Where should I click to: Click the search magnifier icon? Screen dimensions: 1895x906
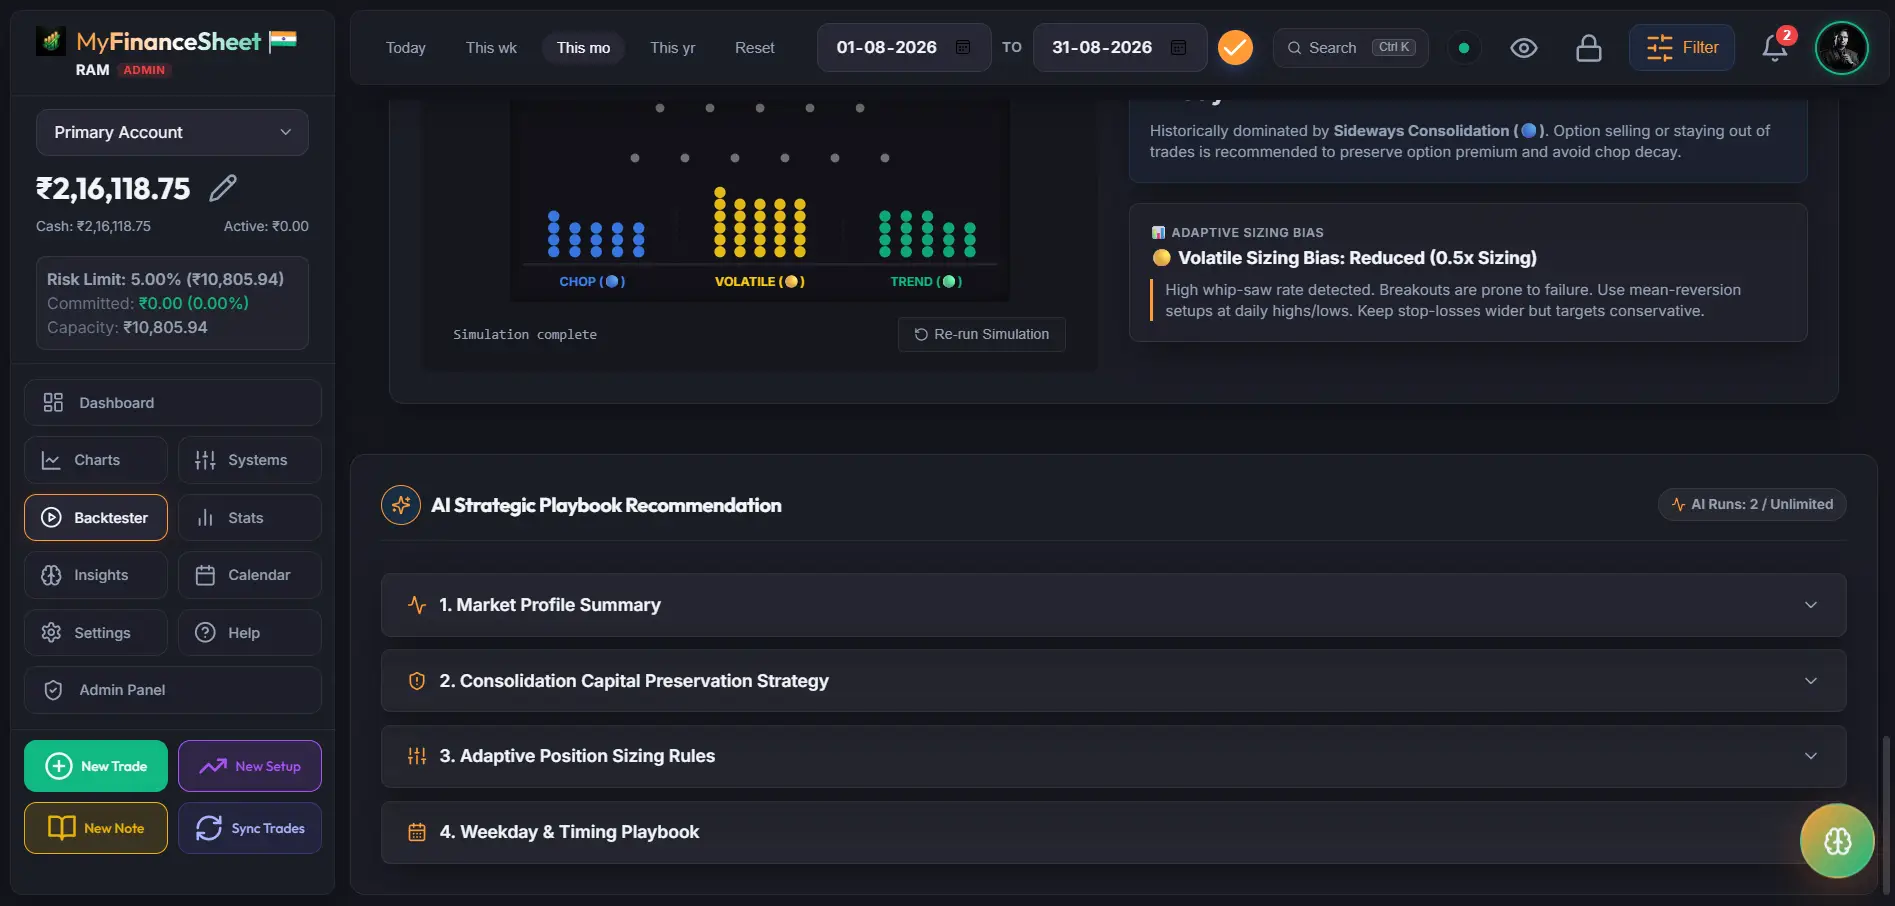pyautogui.click(x=1294, y=48)
